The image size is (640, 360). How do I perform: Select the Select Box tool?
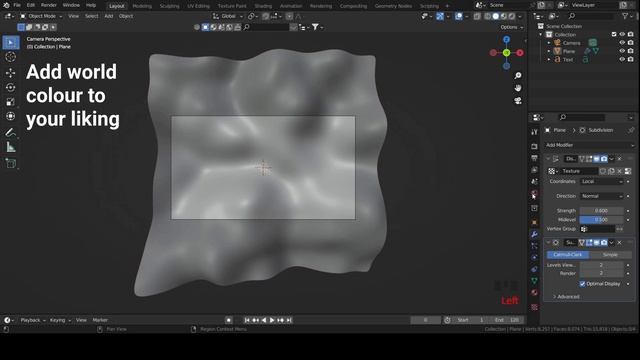pyautogui.click(x=11, y=42)
